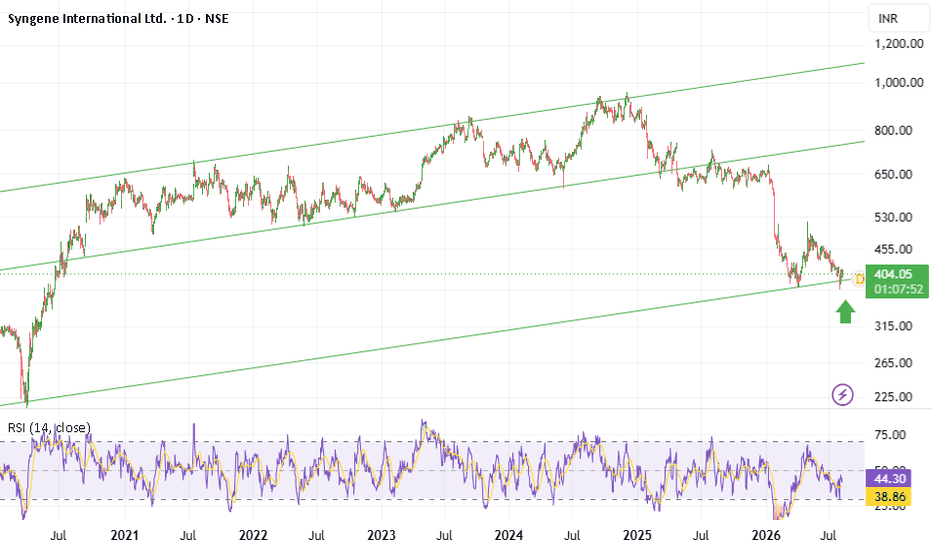This screenshot has width=932, height=550.
Task: Click the 225.00 price axis label
Action: point(893,397)
